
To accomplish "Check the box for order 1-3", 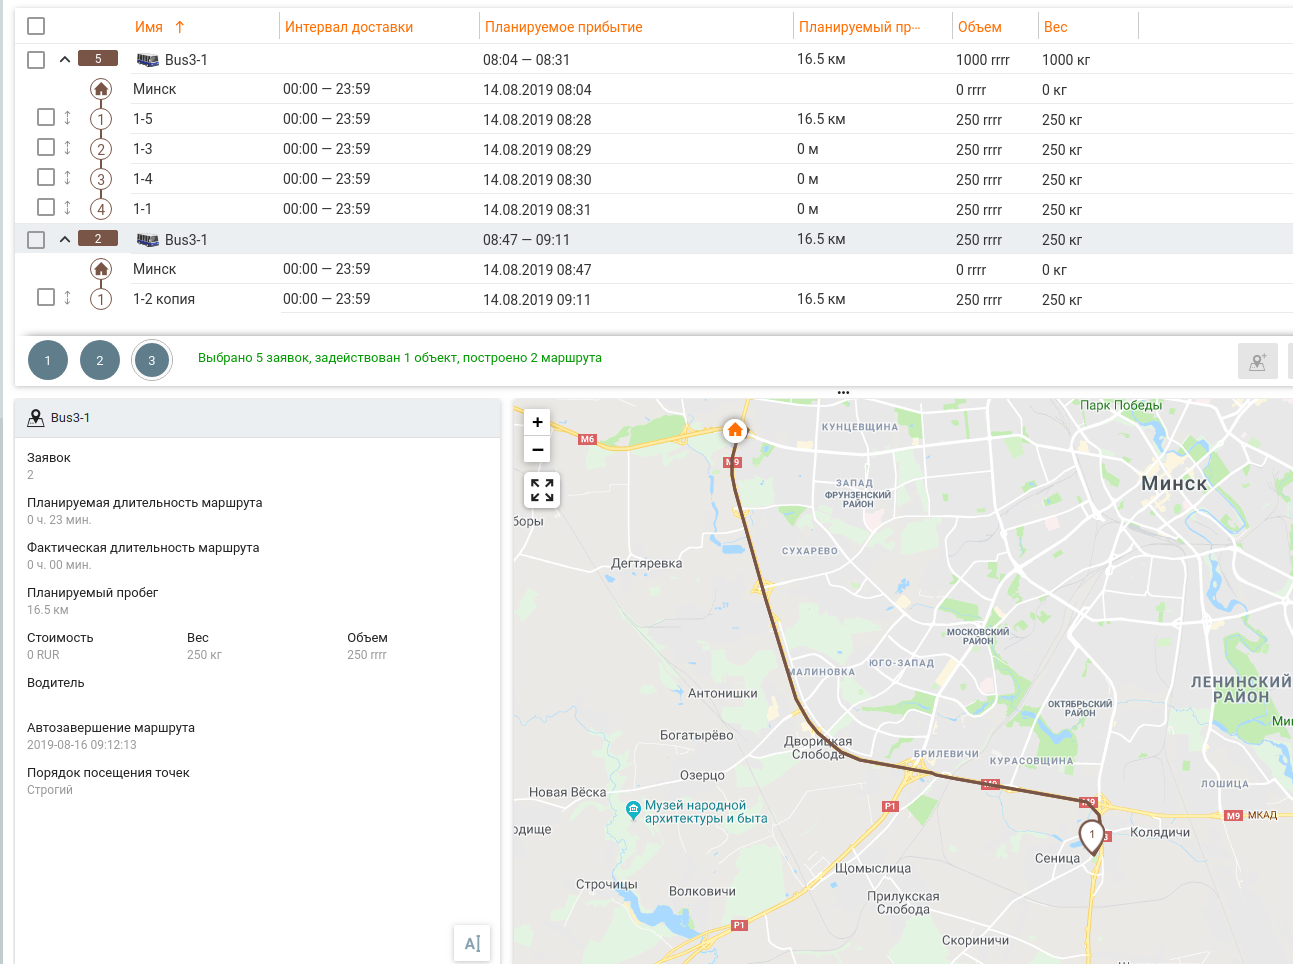I will 46,147.
